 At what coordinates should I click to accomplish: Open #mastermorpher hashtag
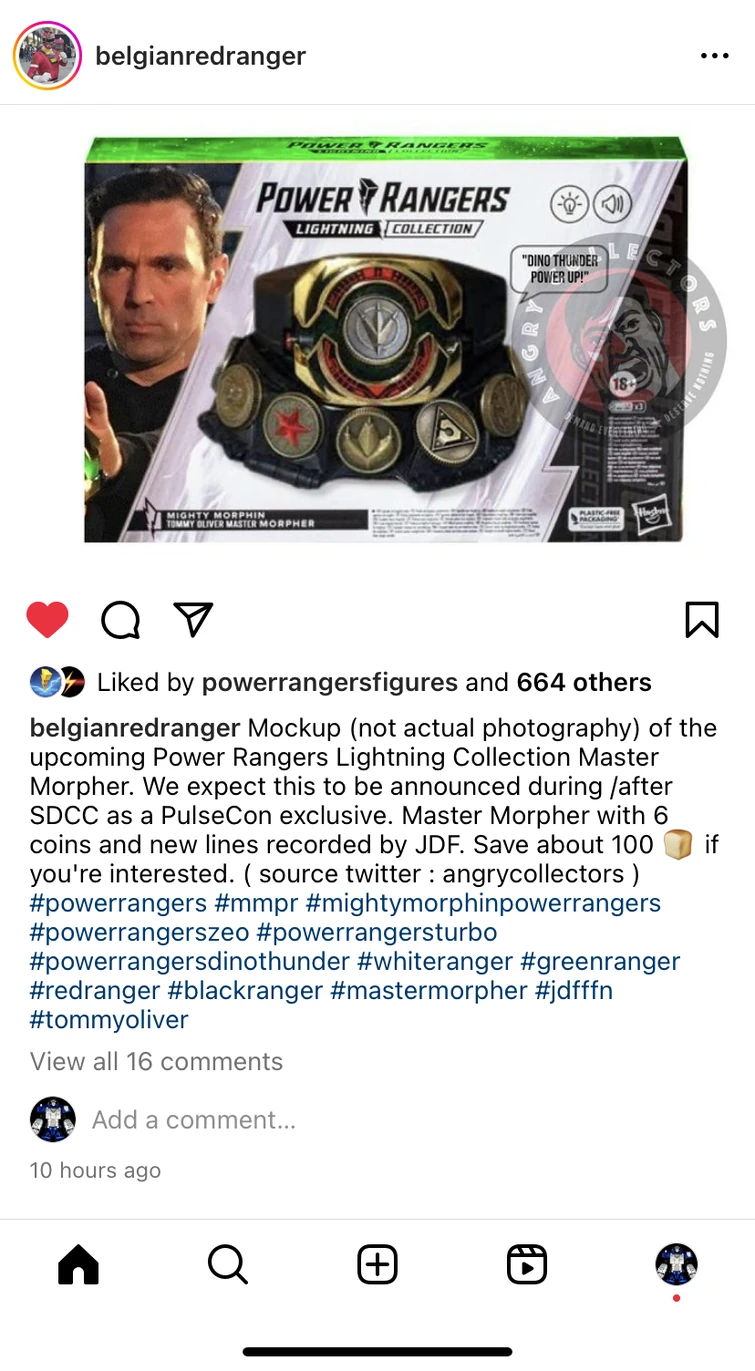click(428, 991)
